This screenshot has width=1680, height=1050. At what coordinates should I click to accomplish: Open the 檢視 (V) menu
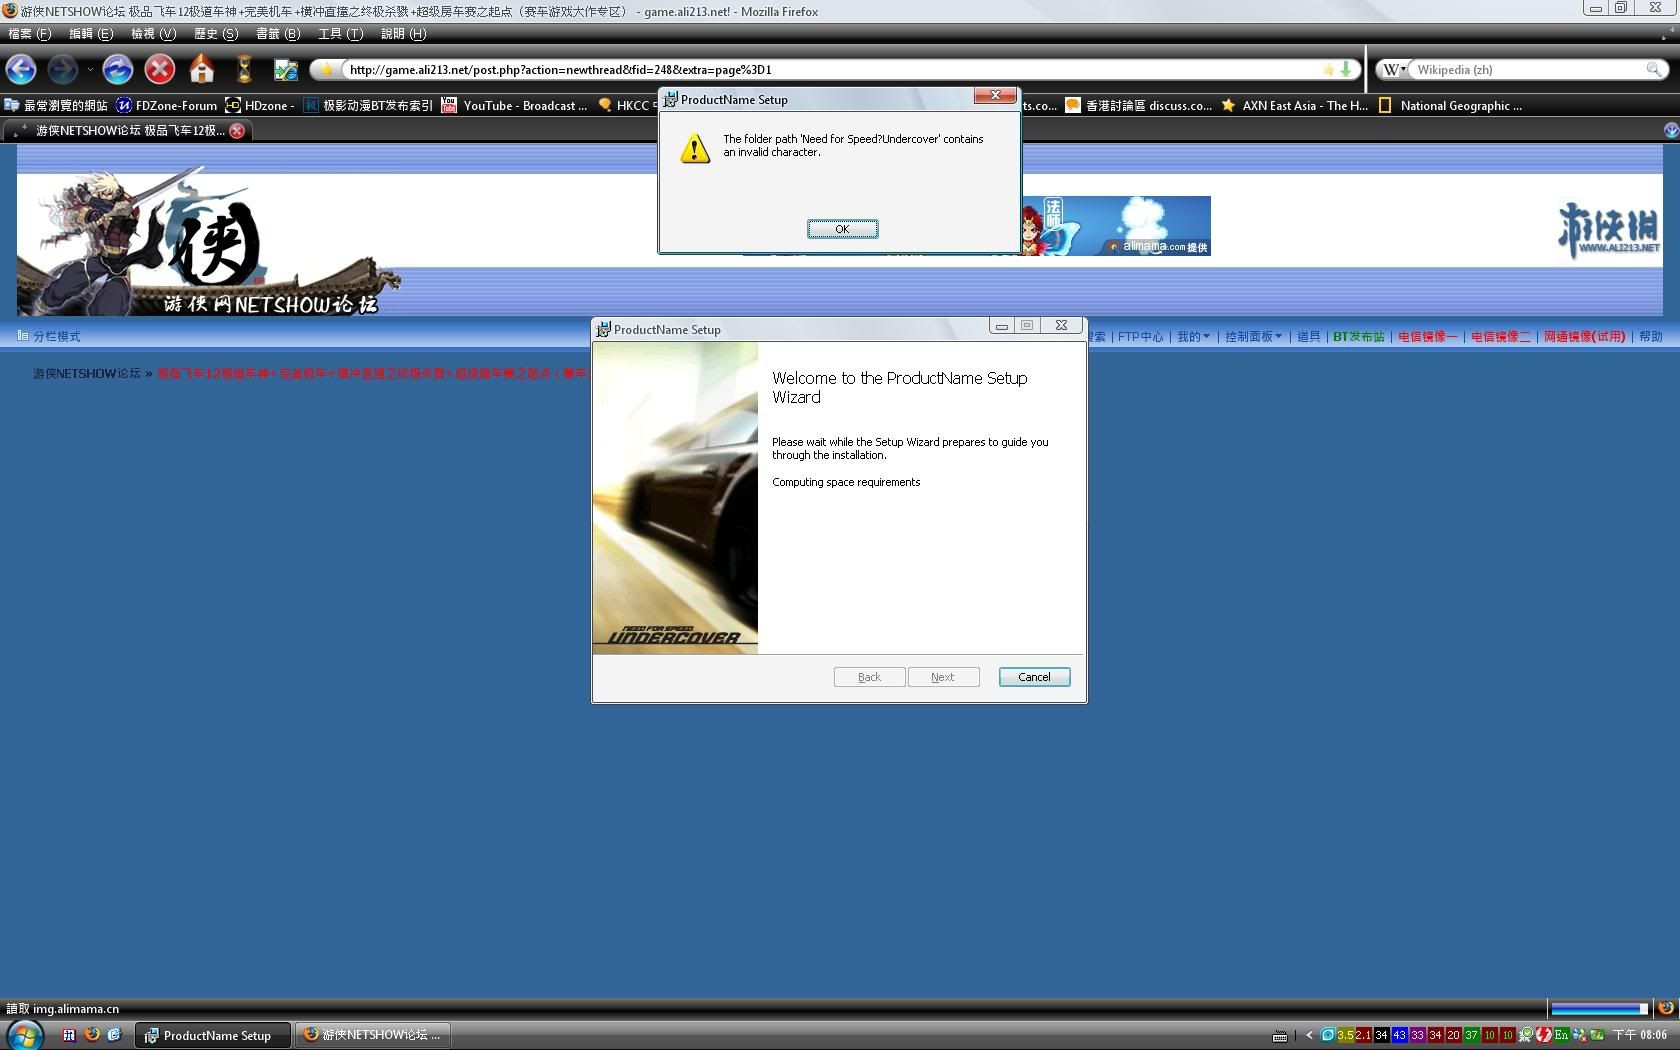pos(153,34)
